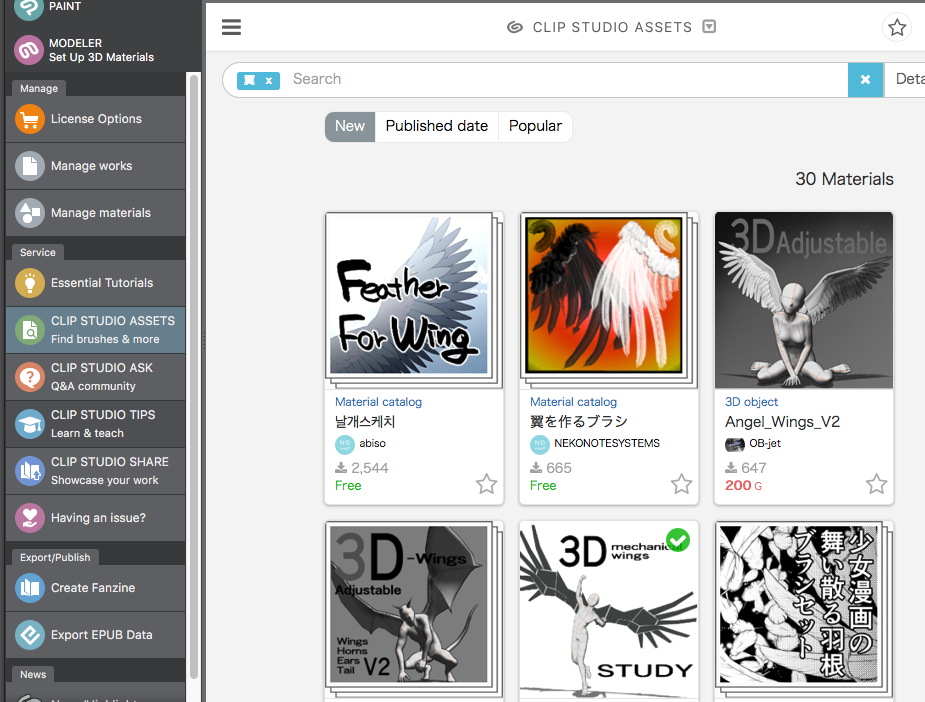The height and width of the screenshot is (702, 925).
Task: Click the 3D object category link
Action: 751,402
